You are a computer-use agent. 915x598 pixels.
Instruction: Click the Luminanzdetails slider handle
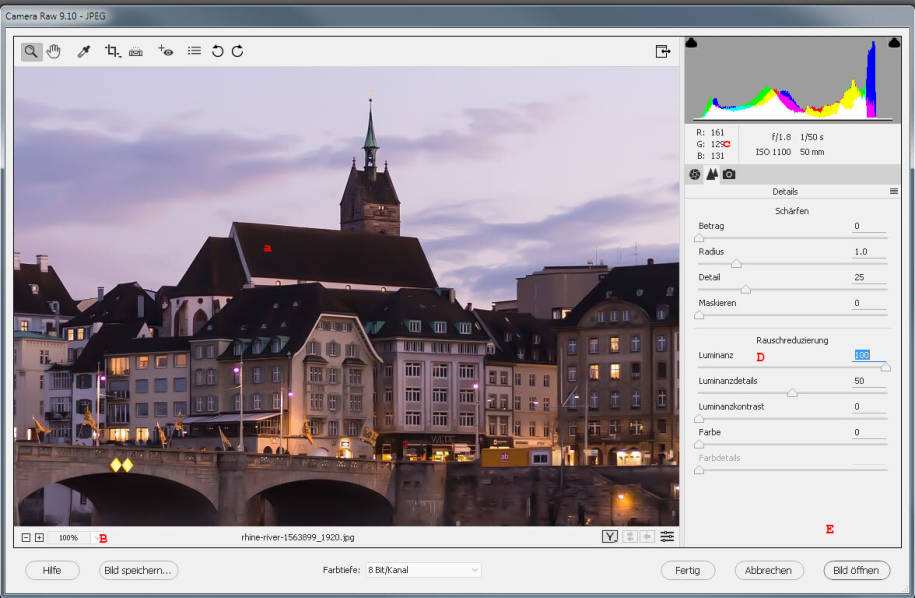pyautogui.click(x=793, y=393)
